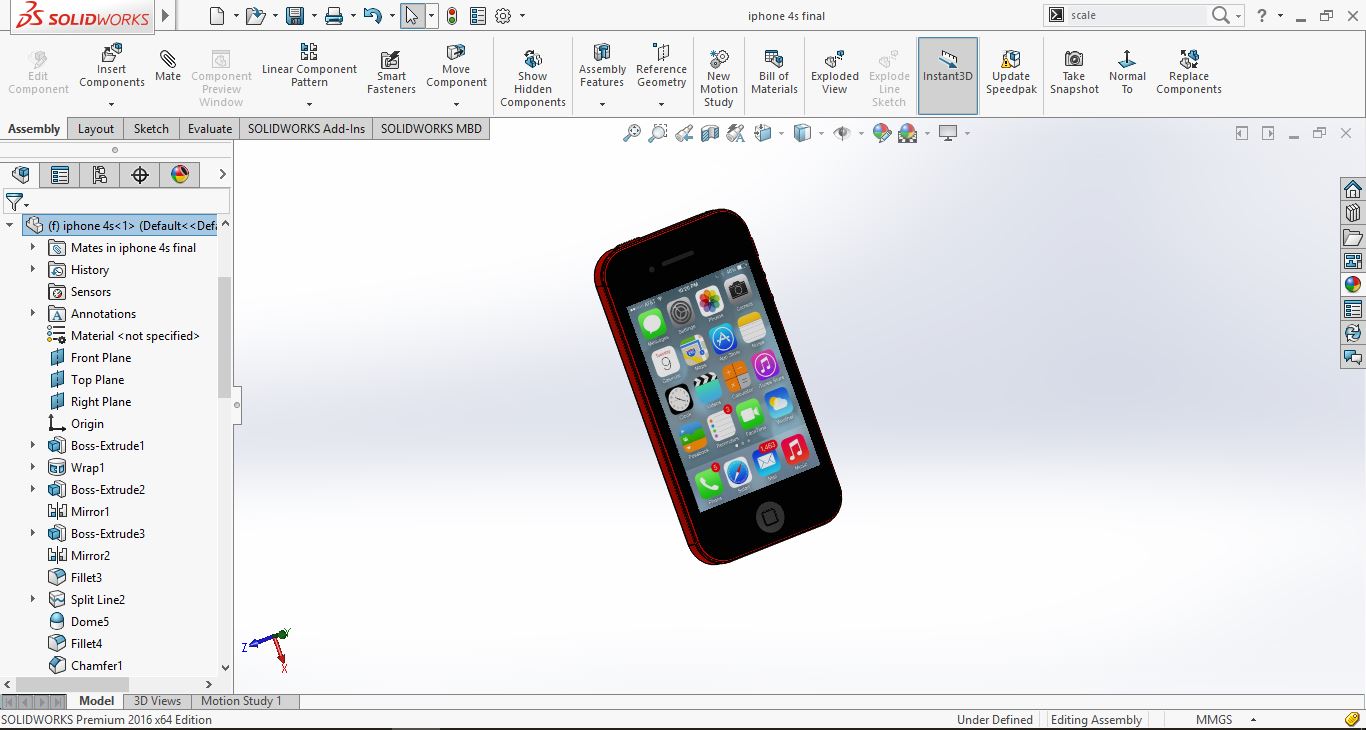The height and width of the screenshot is (730, 1366).
Task: Take Snapshot of the model
Action: pos(1074,72)
